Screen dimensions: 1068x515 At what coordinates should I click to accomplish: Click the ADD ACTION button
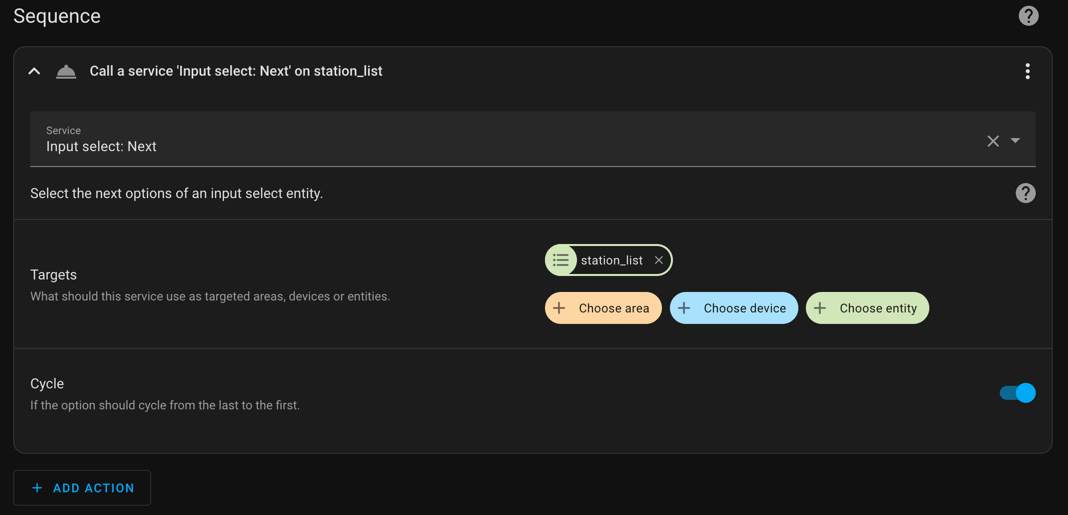click(82, 488)
